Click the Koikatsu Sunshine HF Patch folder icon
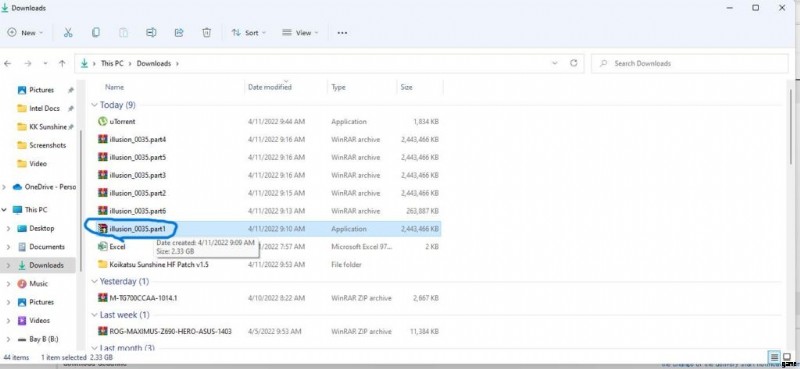Screen dimensions: 800x369 tap(103, 264)
